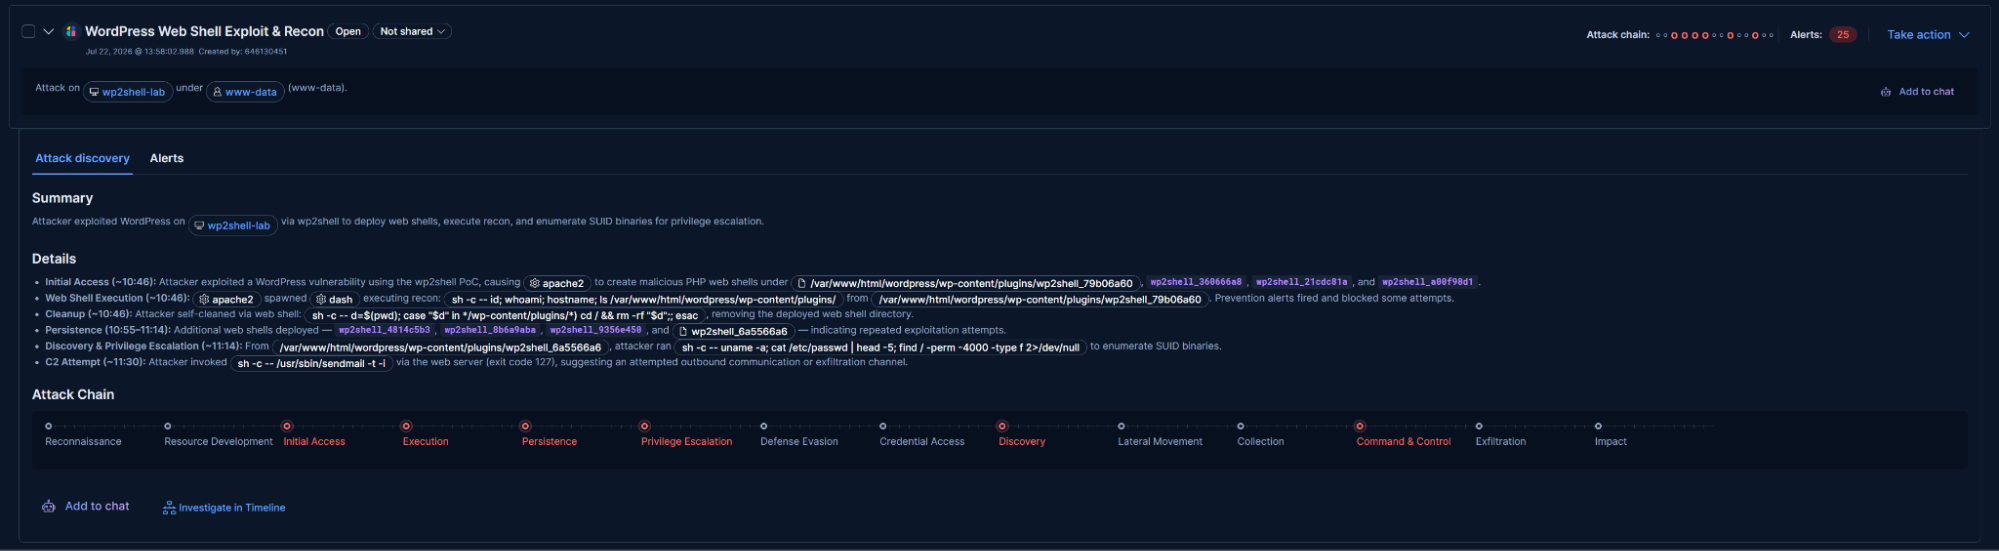
Task: Click the wp2shell_4814c5b3 code tag
Action: tap(385, 330)
